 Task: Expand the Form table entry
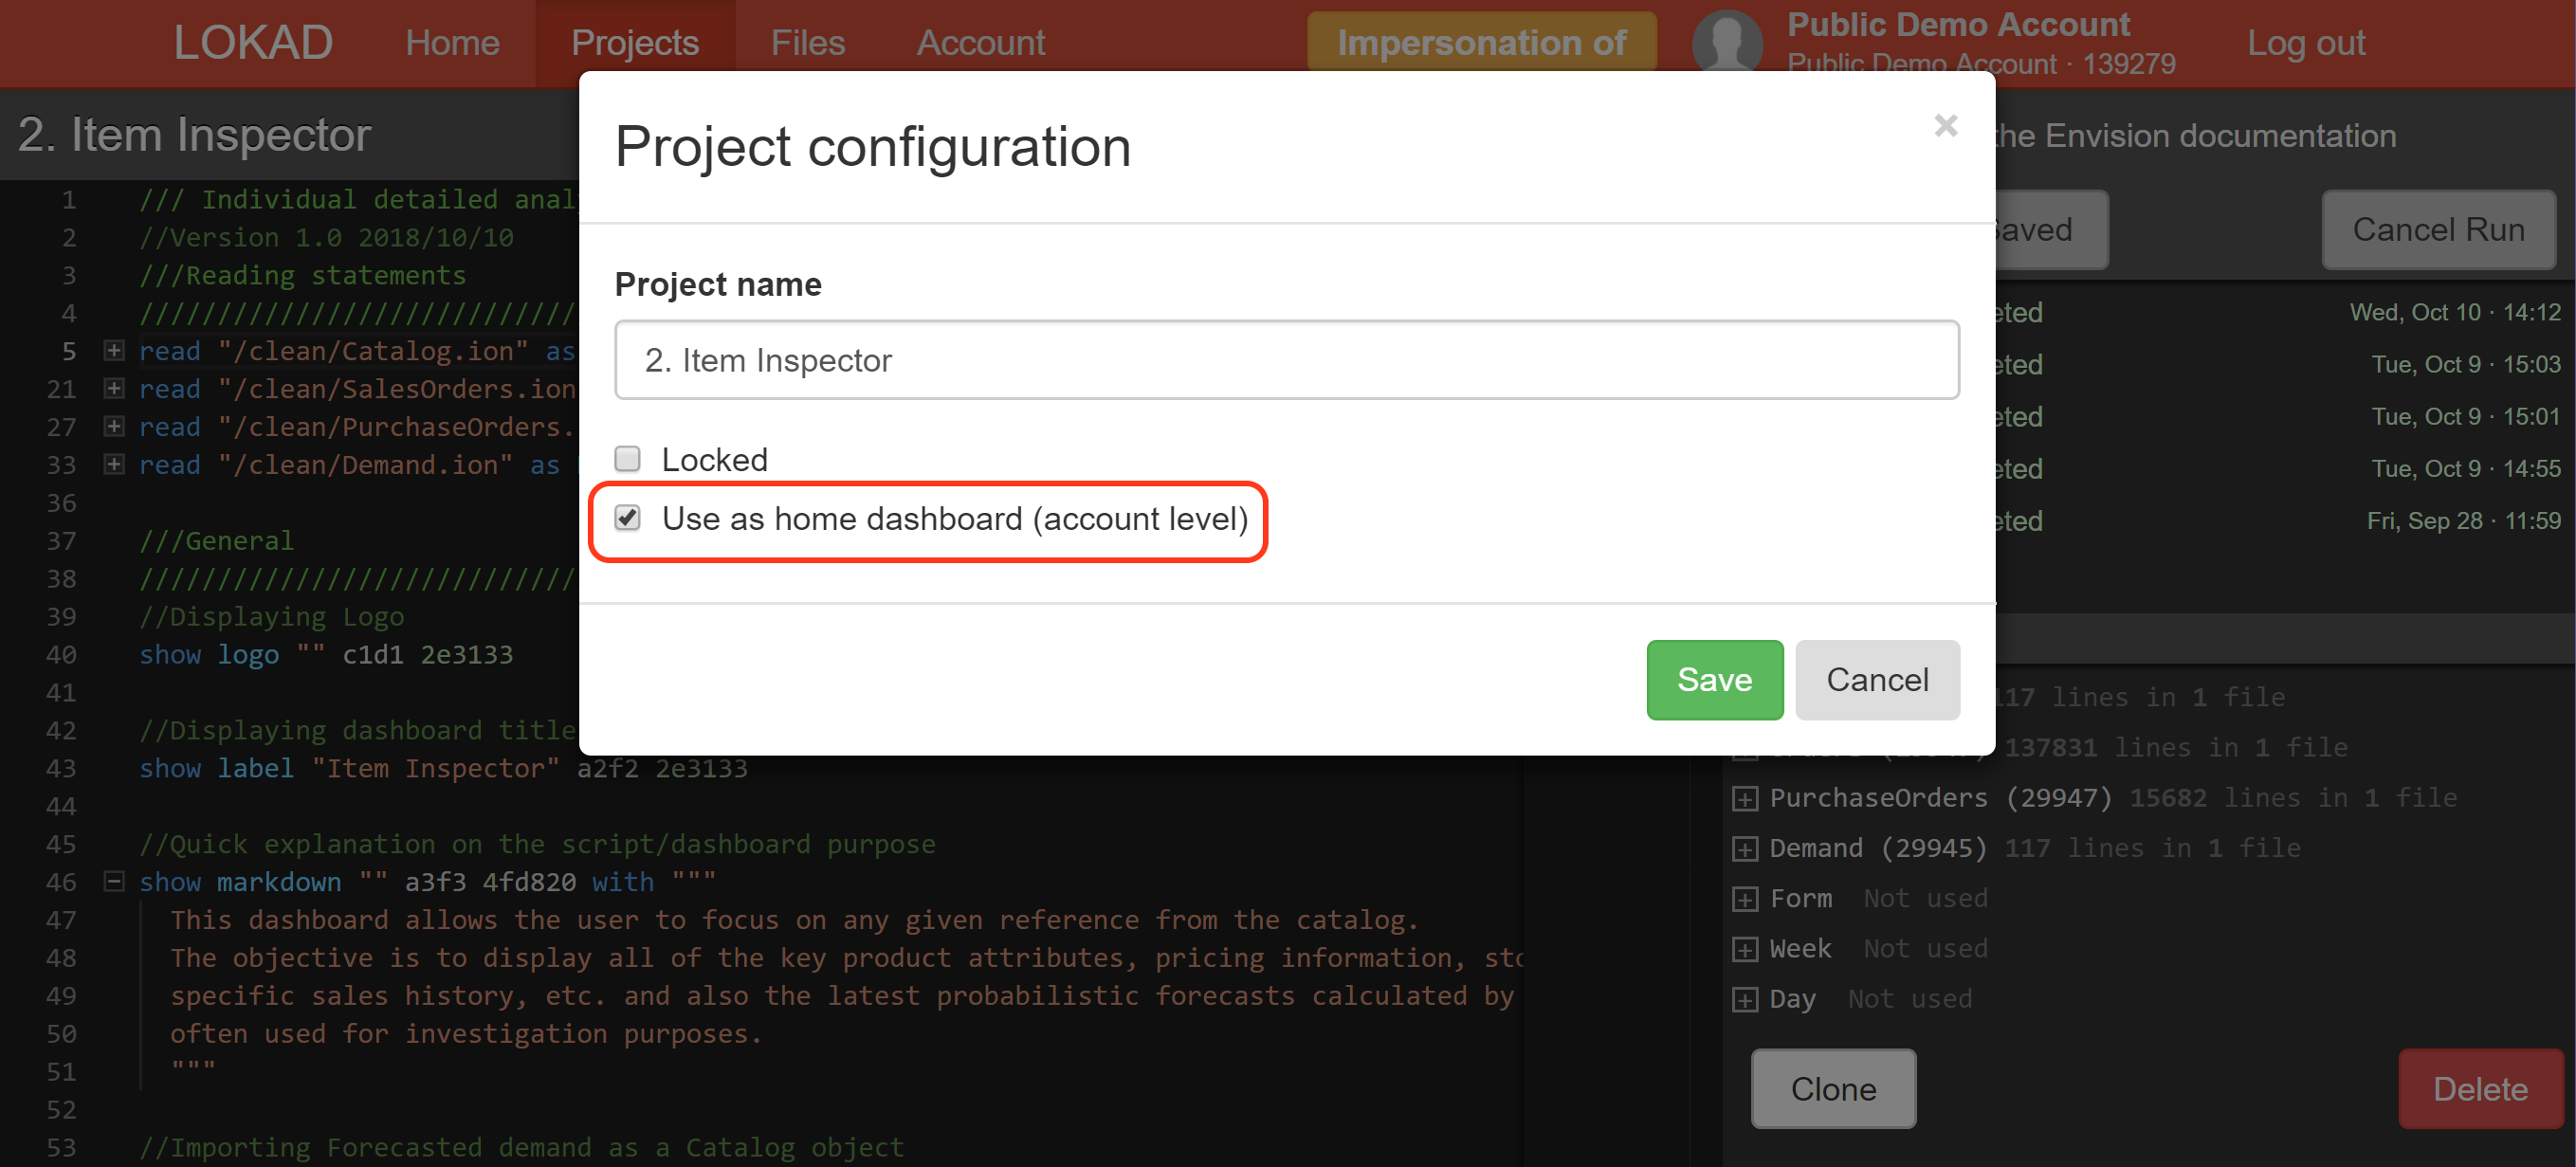(1745, 898)
